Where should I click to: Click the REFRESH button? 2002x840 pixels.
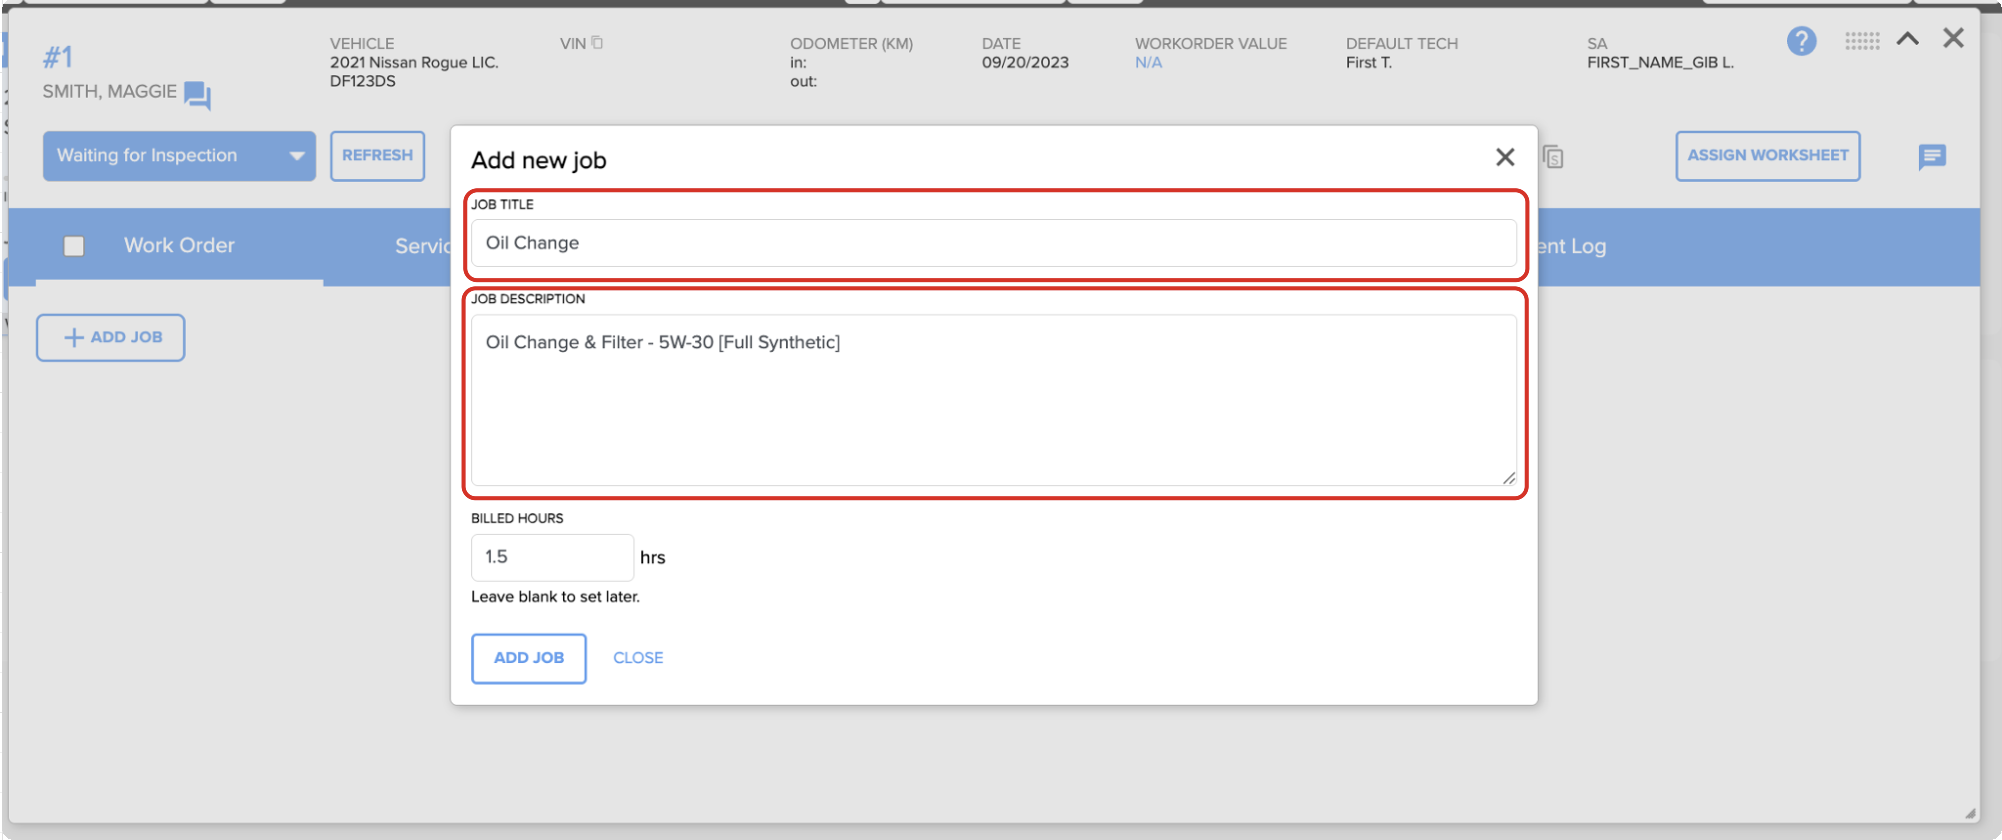point(377,156)
